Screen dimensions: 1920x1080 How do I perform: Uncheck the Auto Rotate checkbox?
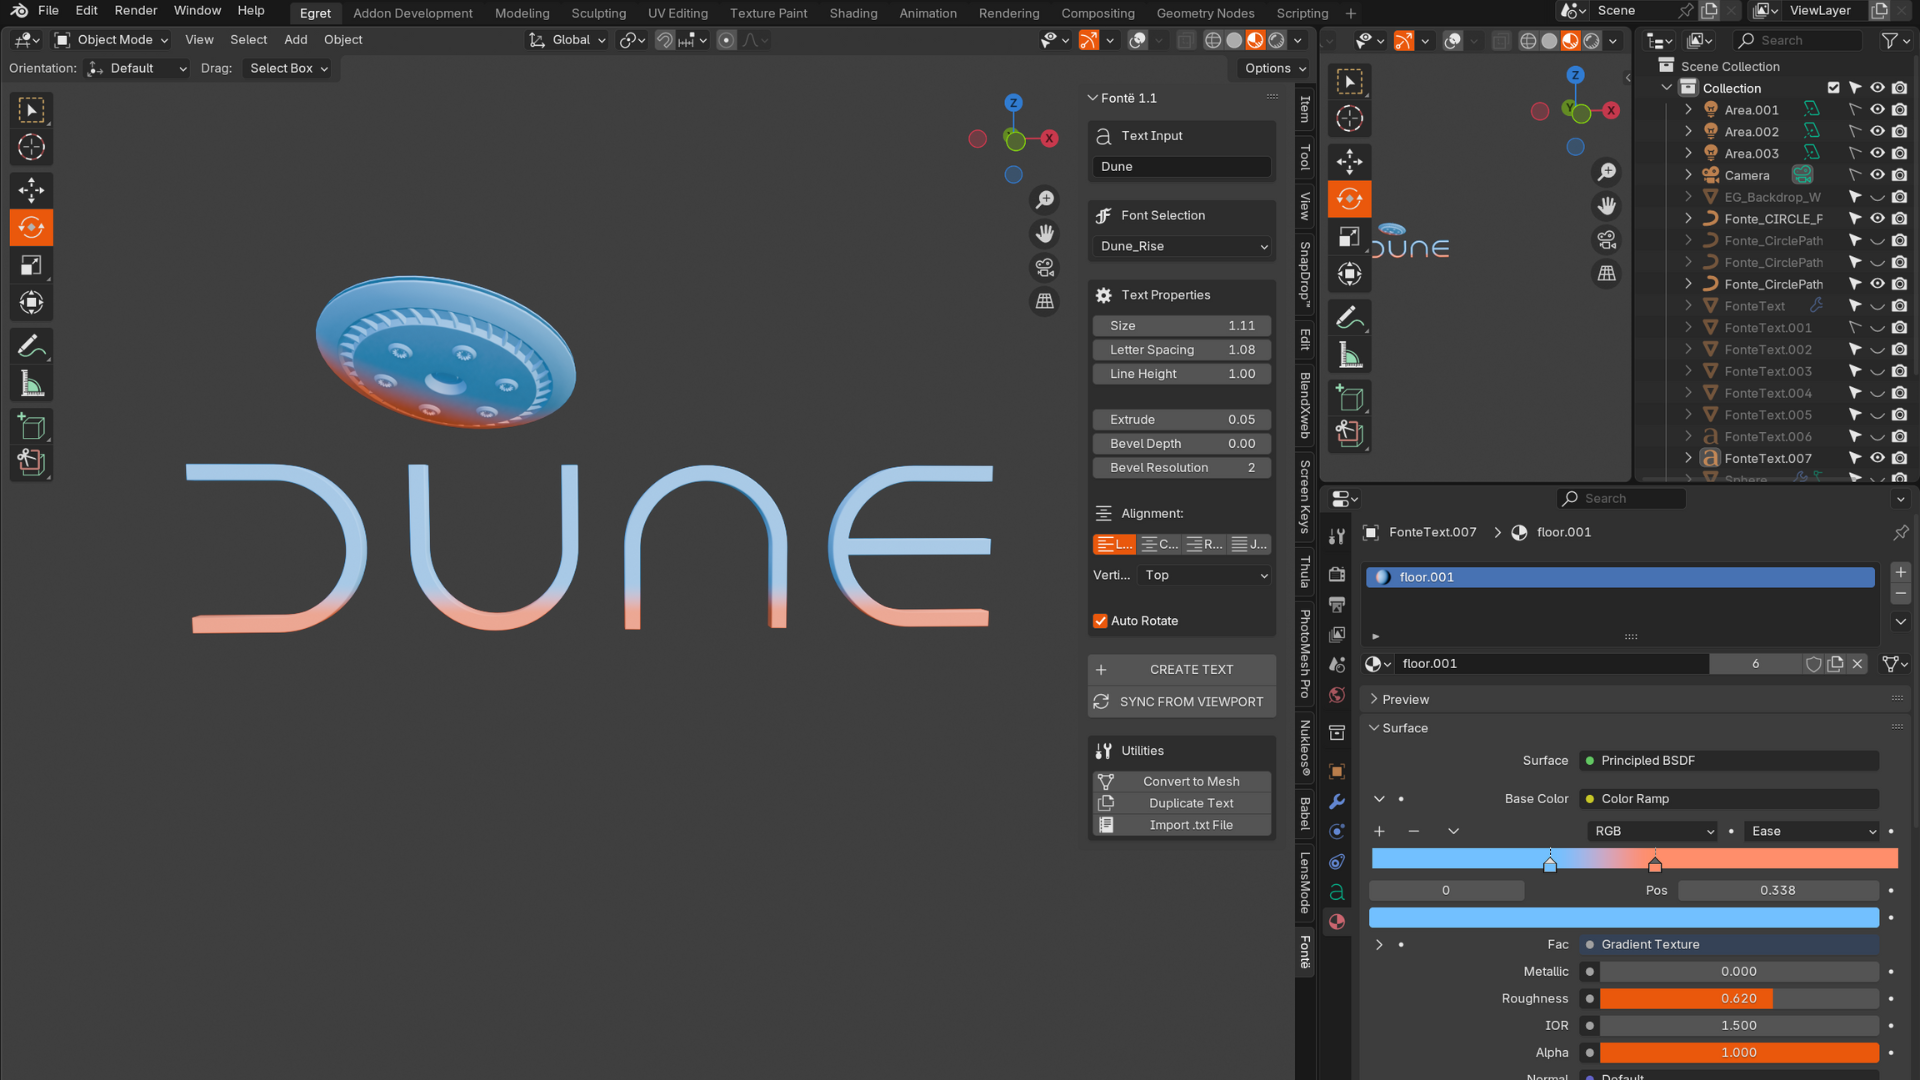1100,621
